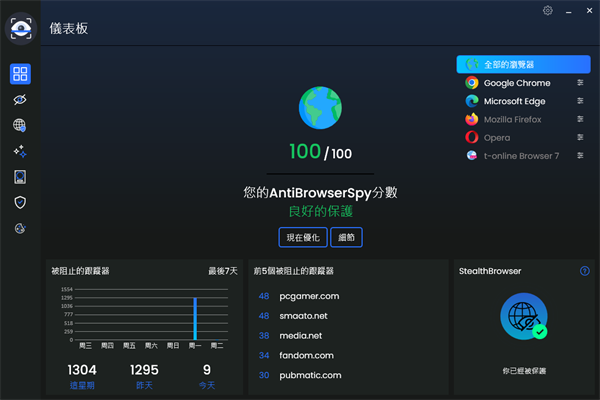
Task: Click the globe browser icon in sidebar
Action: (x=20, y=125)
